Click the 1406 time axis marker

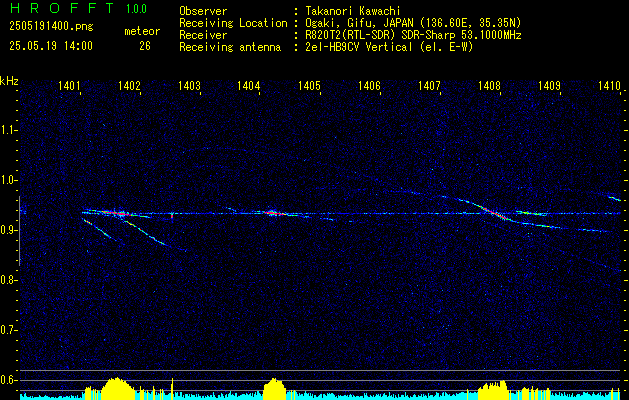click(369, 85)
